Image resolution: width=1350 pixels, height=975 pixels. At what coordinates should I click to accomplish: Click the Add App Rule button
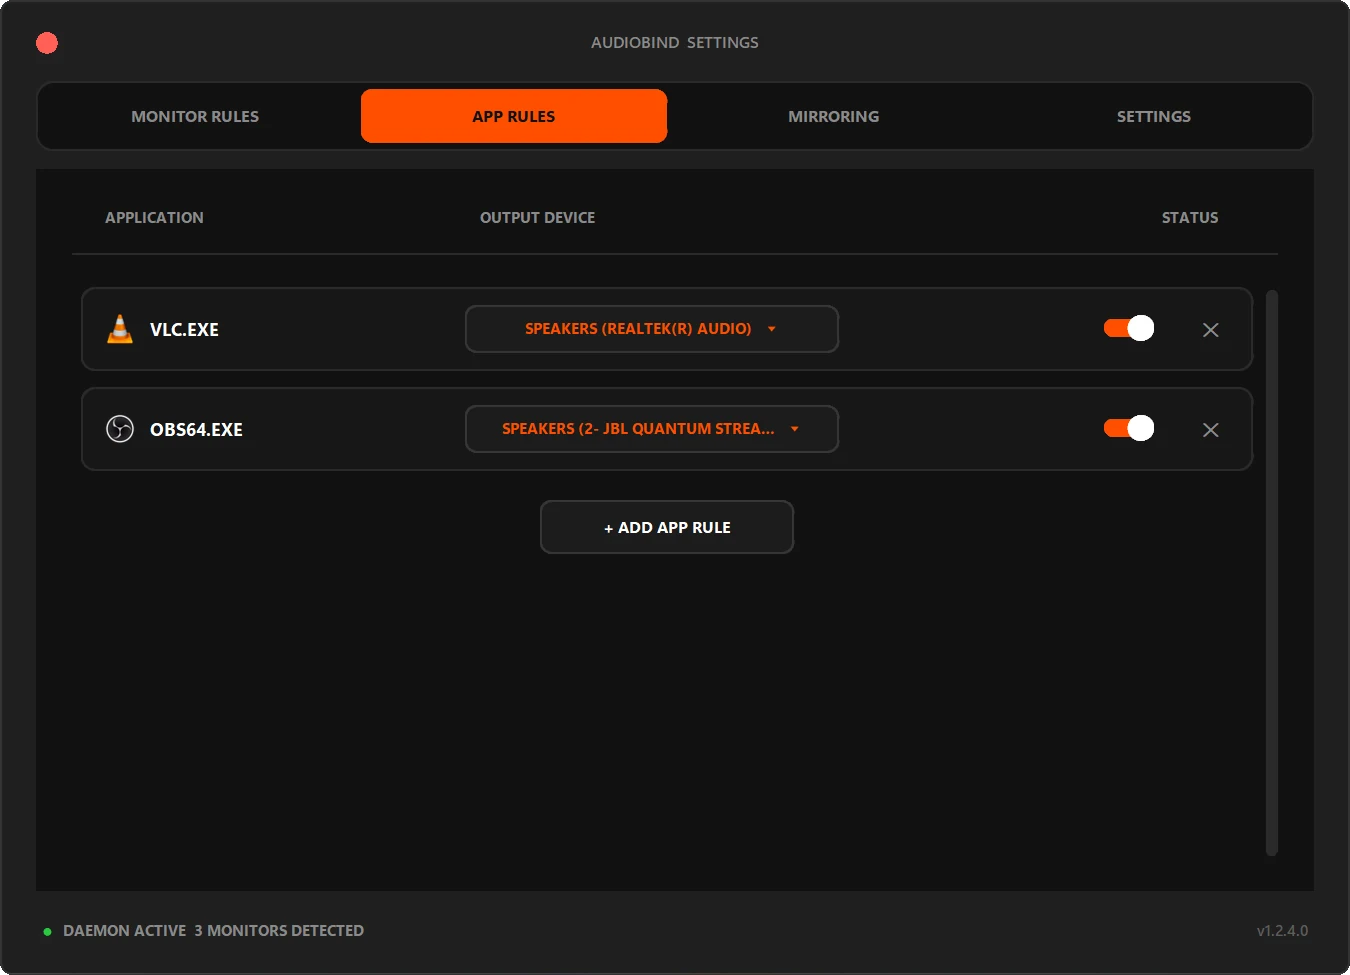pyautogui.click(x=667, y=527)
